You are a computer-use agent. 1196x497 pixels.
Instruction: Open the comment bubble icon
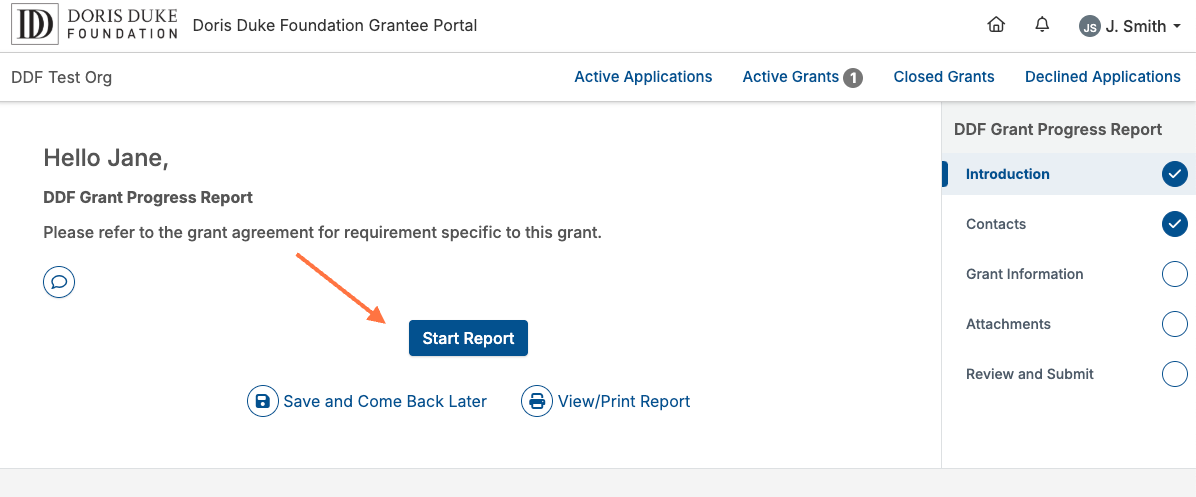(59, 282)
